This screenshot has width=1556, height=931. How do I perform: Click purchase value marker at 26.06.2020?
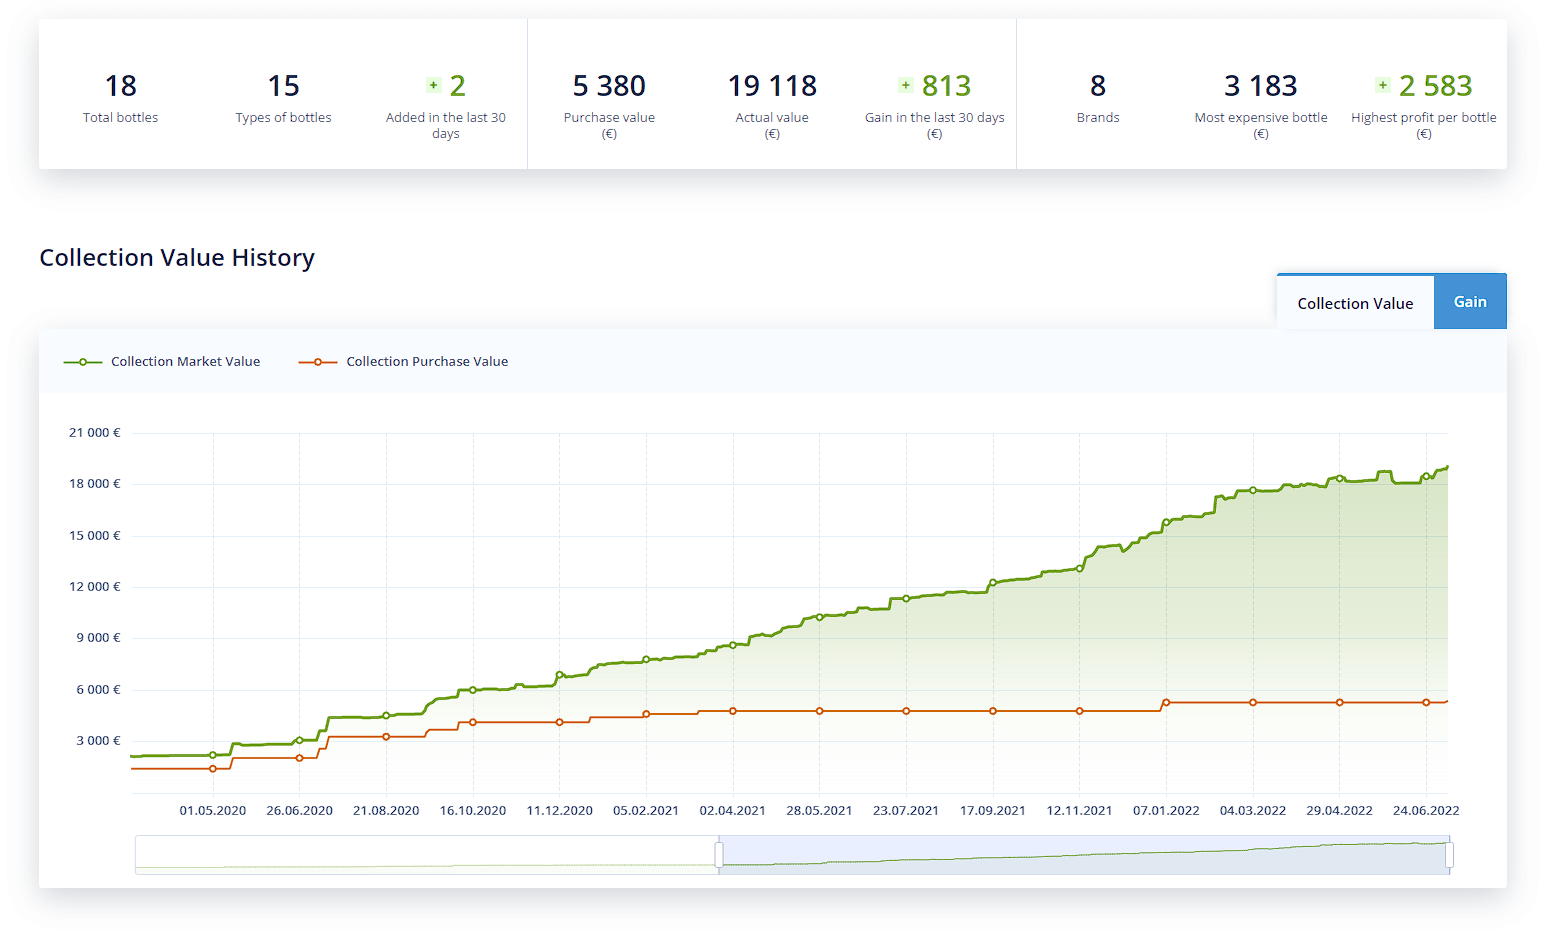tap(299, 758)
